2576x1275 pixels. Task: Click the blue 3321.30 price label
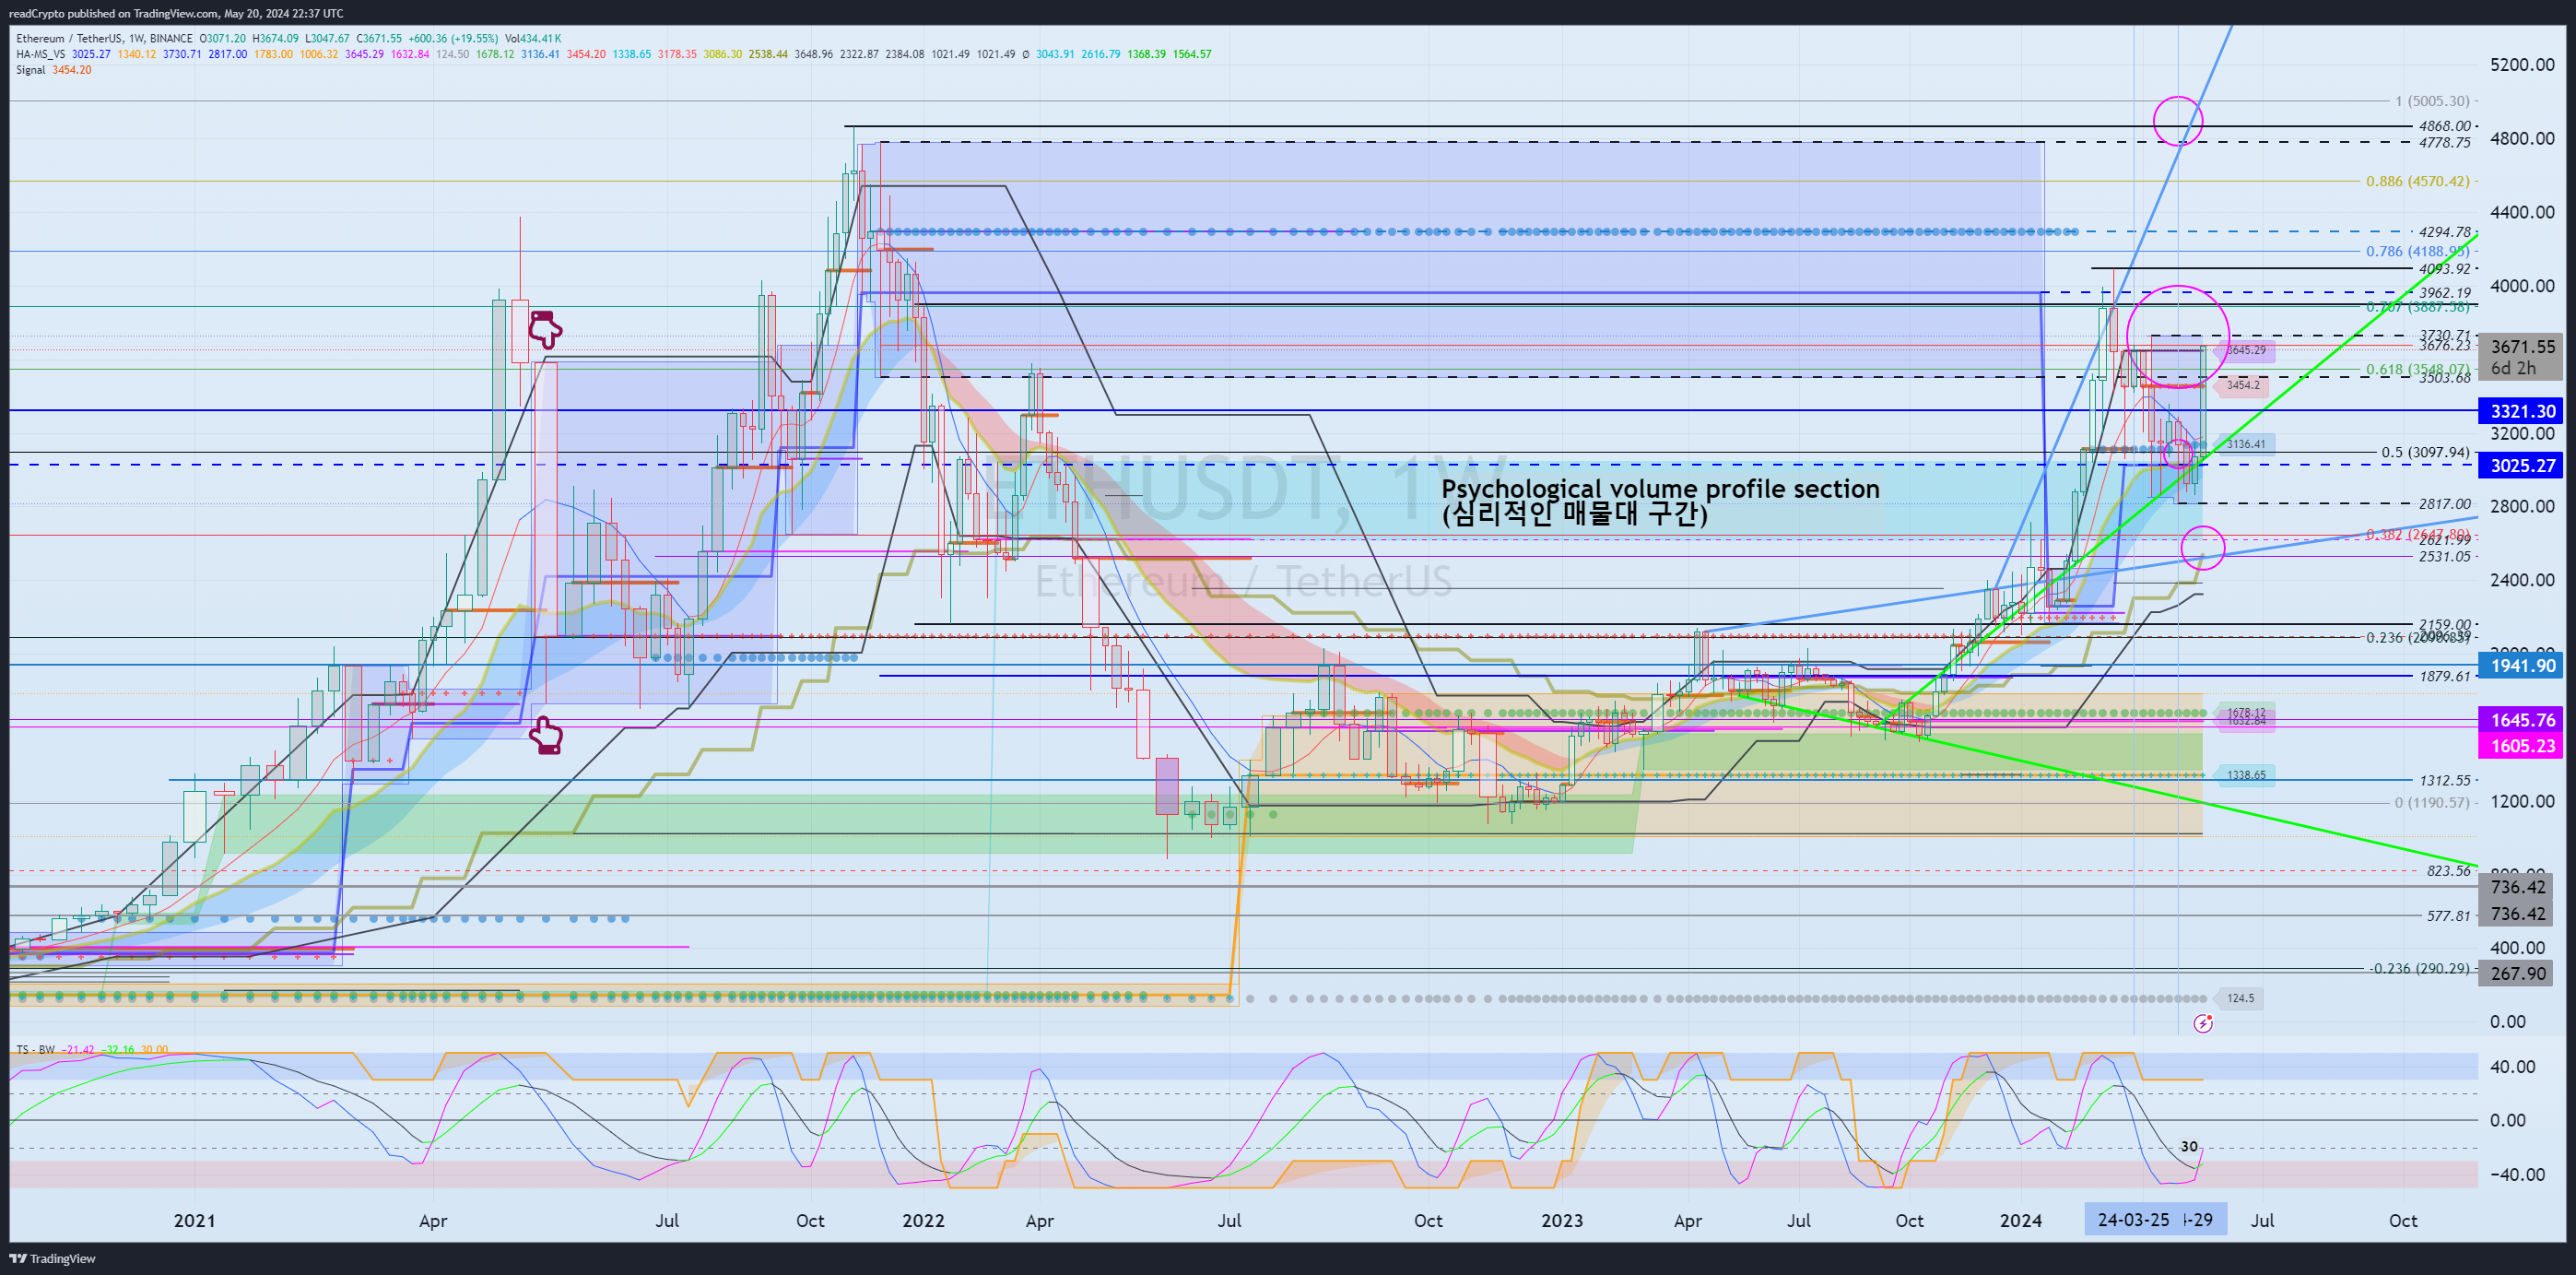point(2522,411)
